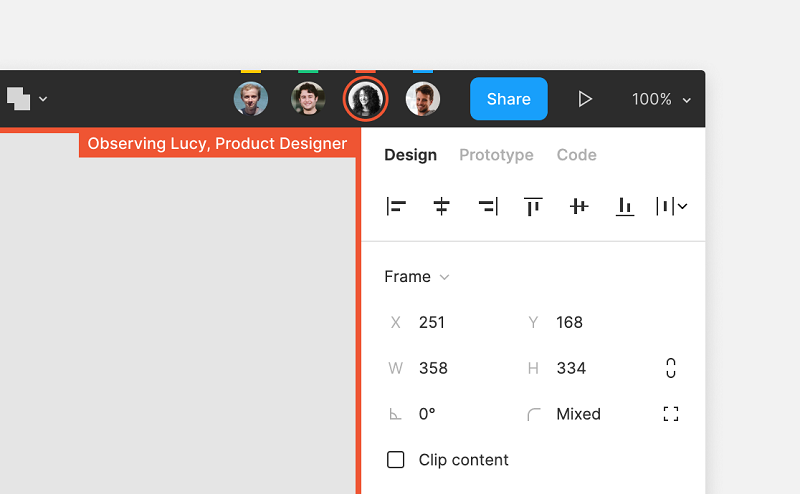Click the align right icon
The image size is (800, 494).
pos(488,207)
